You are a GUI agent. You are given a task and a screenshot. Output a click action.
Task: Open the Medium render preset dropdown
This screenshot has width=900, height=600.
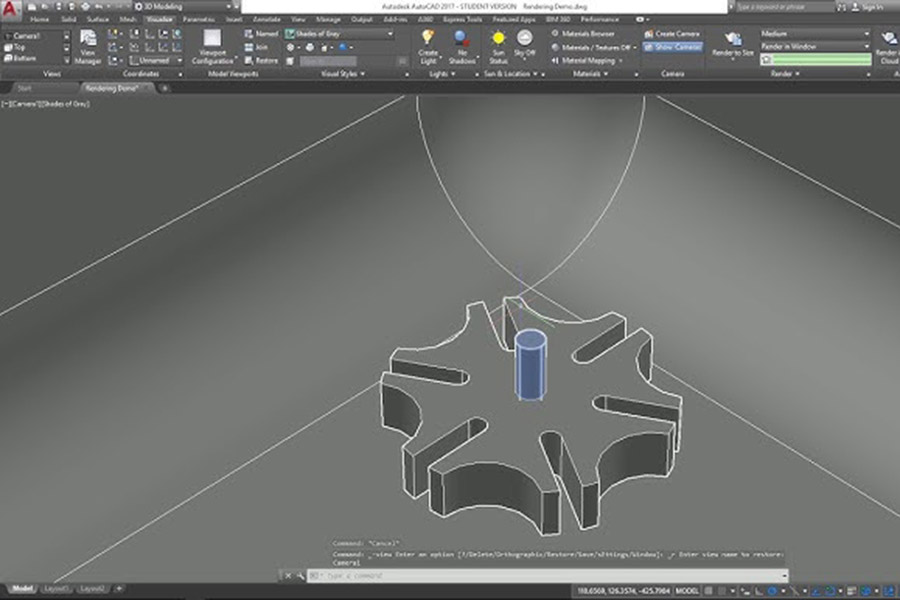[816, 34]
